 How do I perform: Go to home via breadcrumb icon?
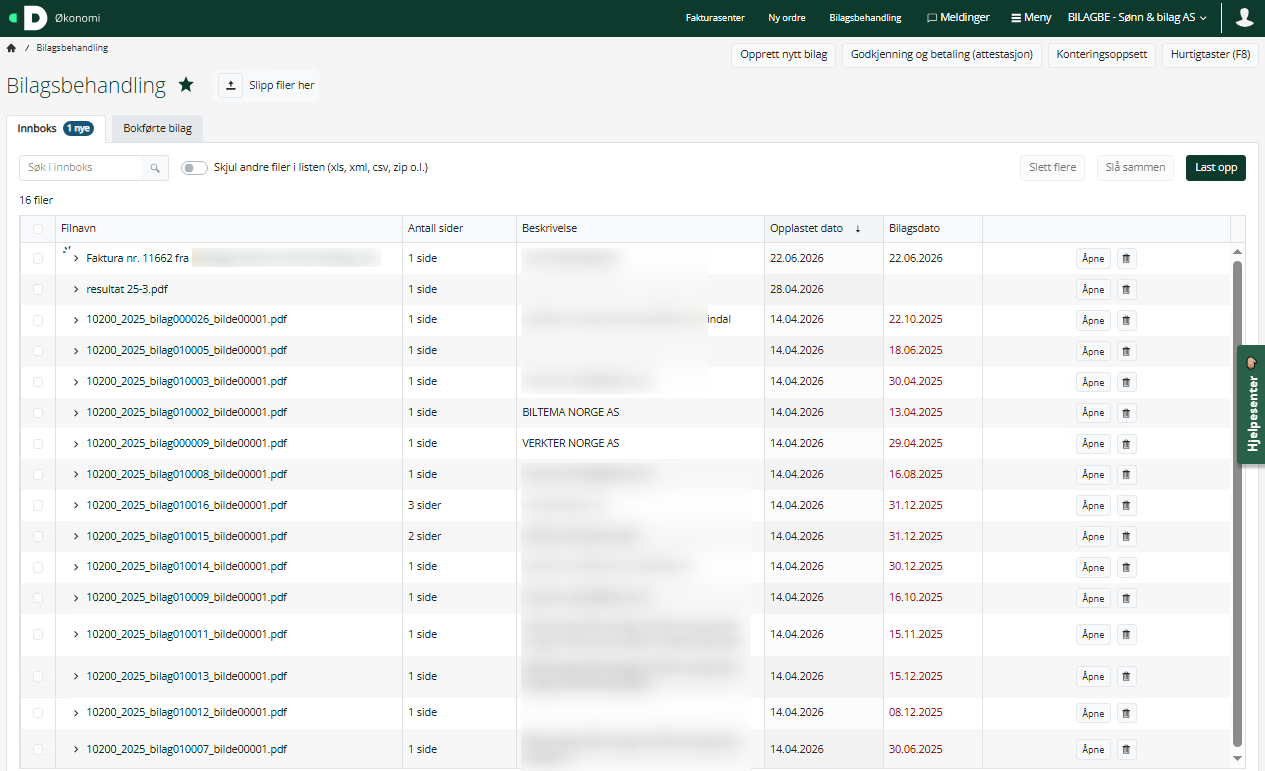[x=11, y=48]
